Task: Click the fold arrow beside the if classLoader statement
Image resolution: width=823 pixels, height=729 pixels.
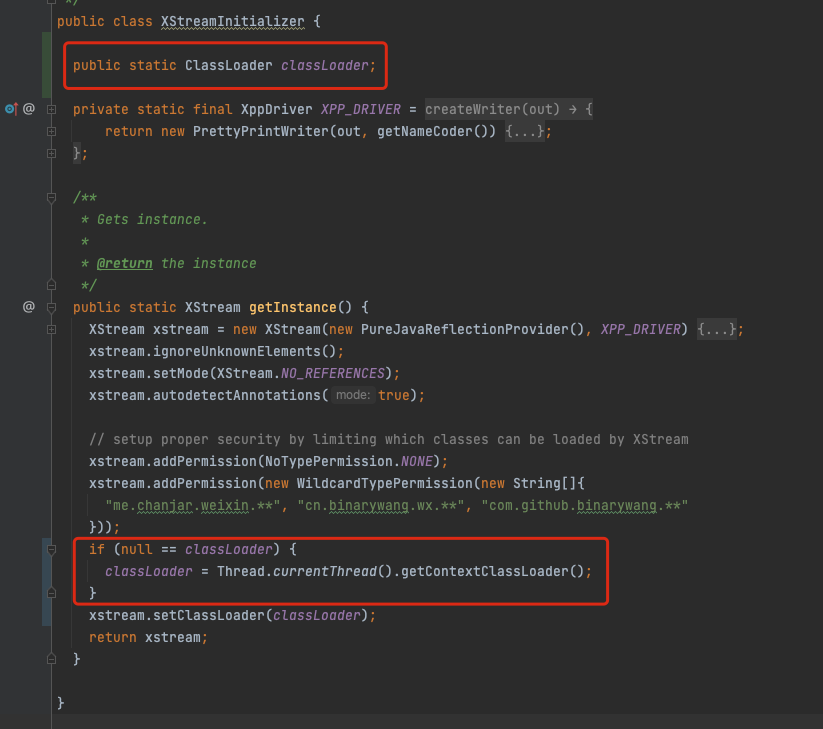Action: pyautogui.click(x=51, y=549)
